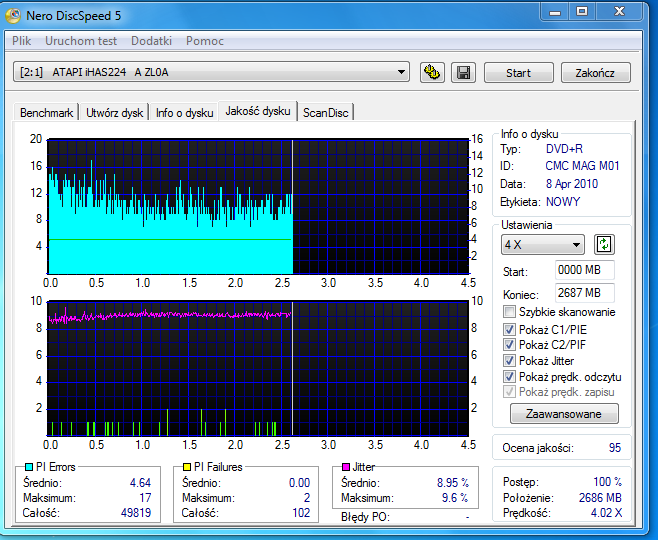Click the Zakończ button
This screenshot has height=540, width=658.
coord(595,73)
